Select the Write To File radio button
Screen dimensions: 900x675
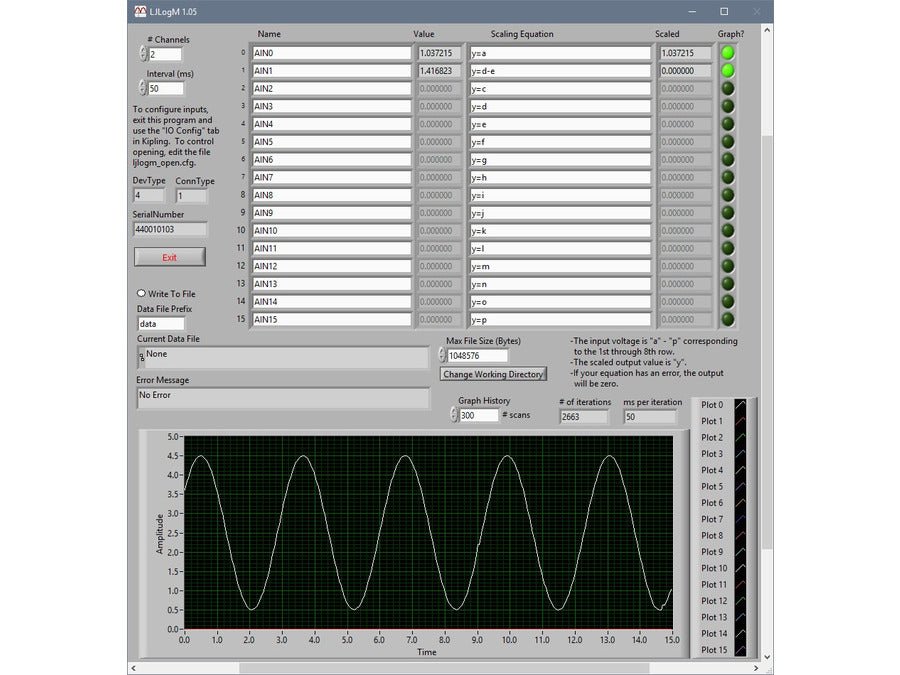pos(140,292)
